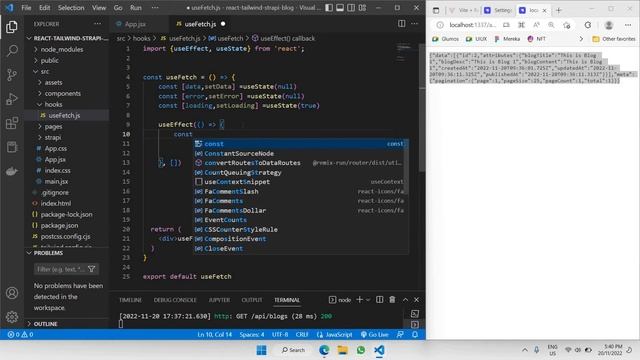Expand the strapi folder
Image resolution: width=640 pixels, height=360 pixels.
[53, 138]
